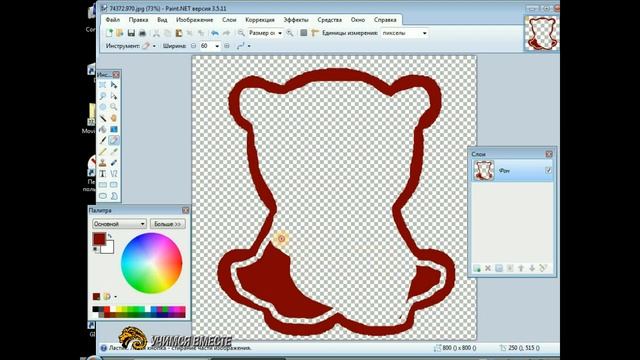Select the Freeform Shape tool
This screenshot has height=360, width=640.
[114, 196]
